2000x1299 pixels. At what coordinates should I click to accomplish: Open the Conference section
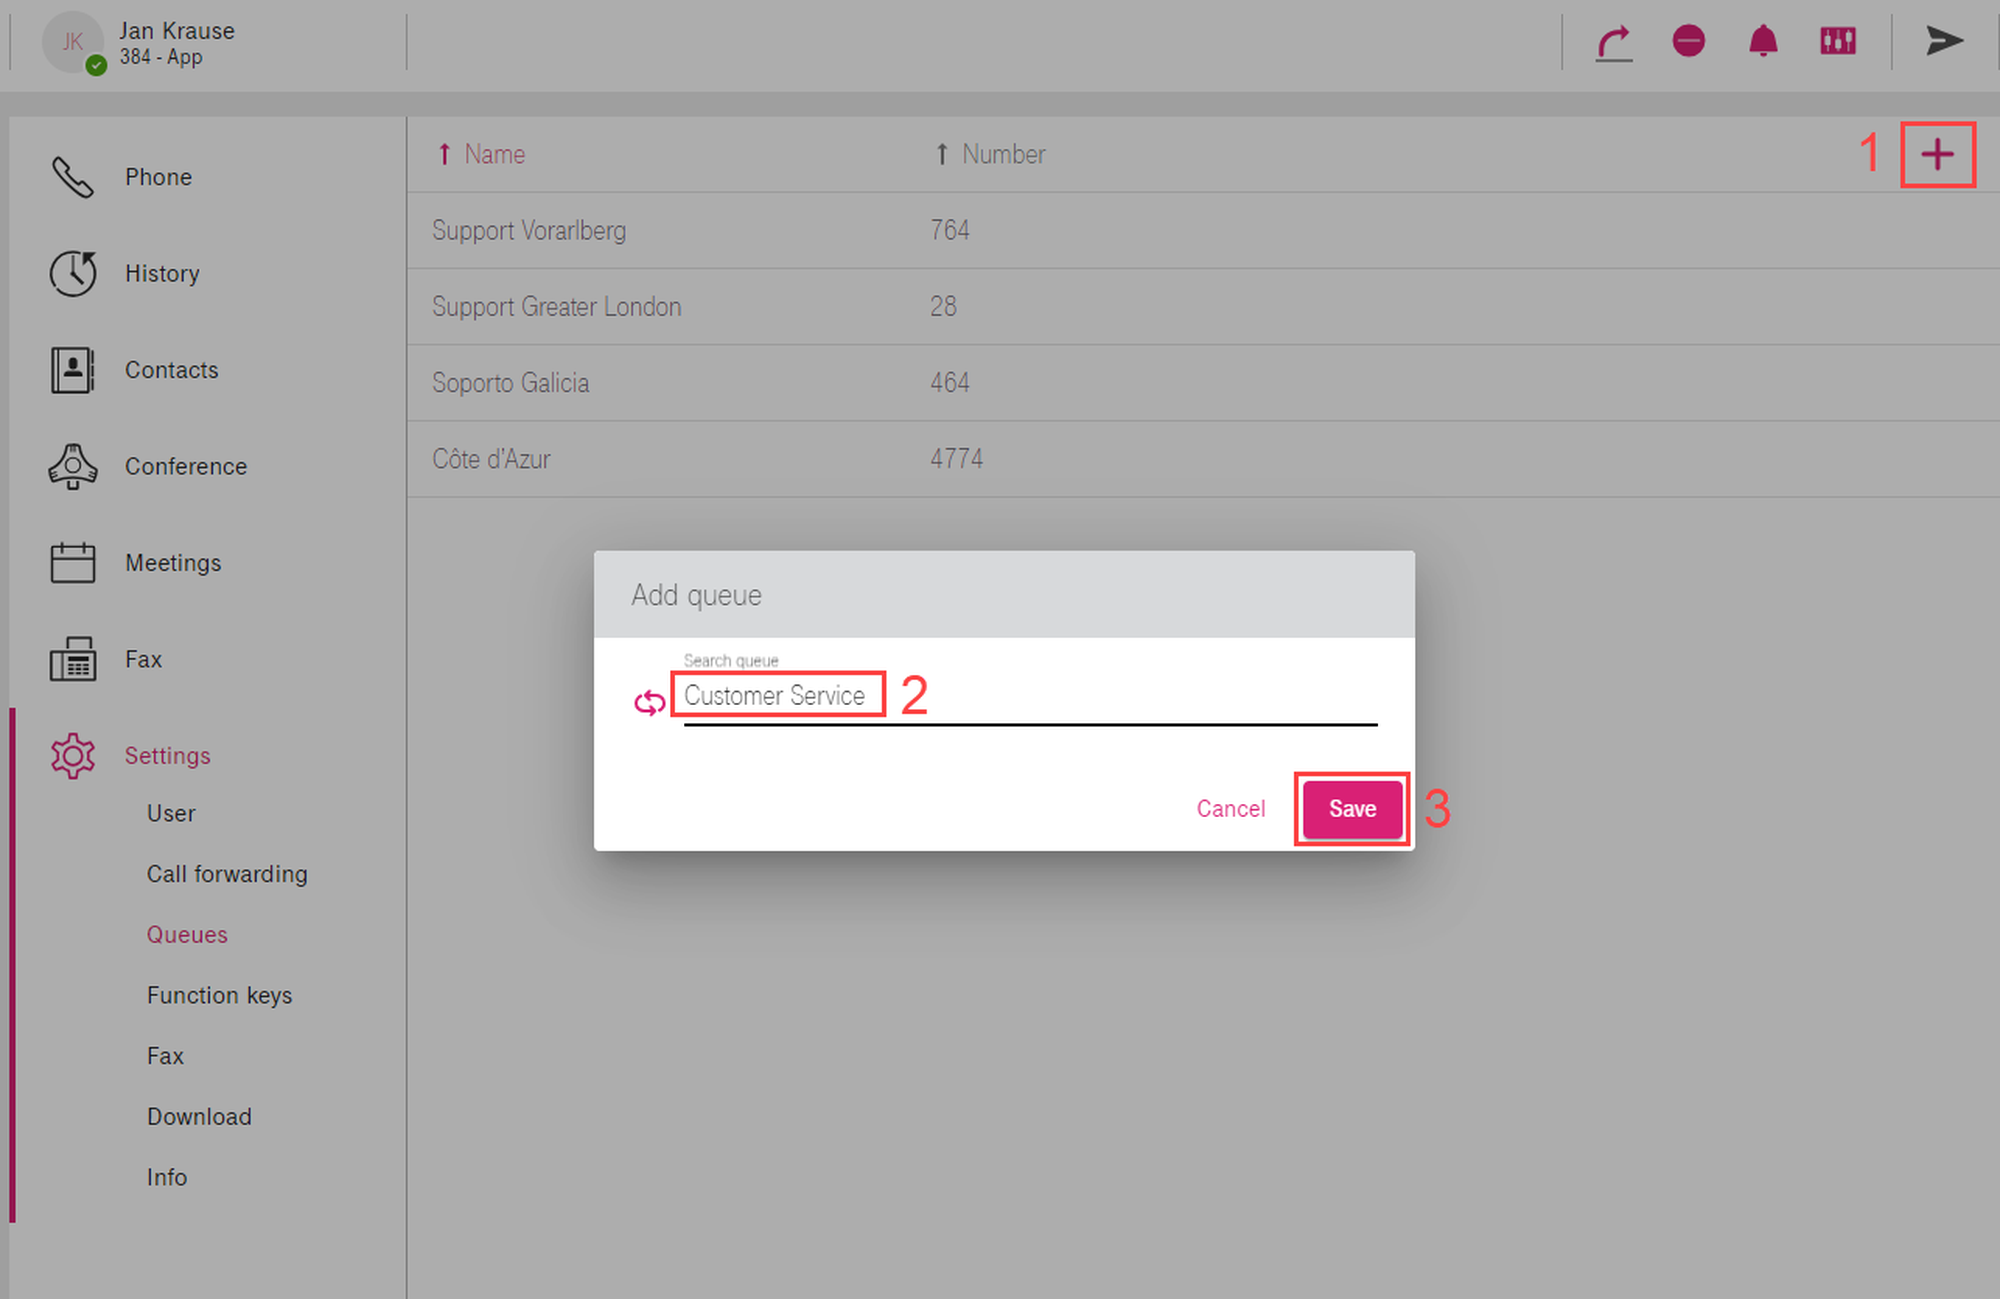[x=185, y=466]
